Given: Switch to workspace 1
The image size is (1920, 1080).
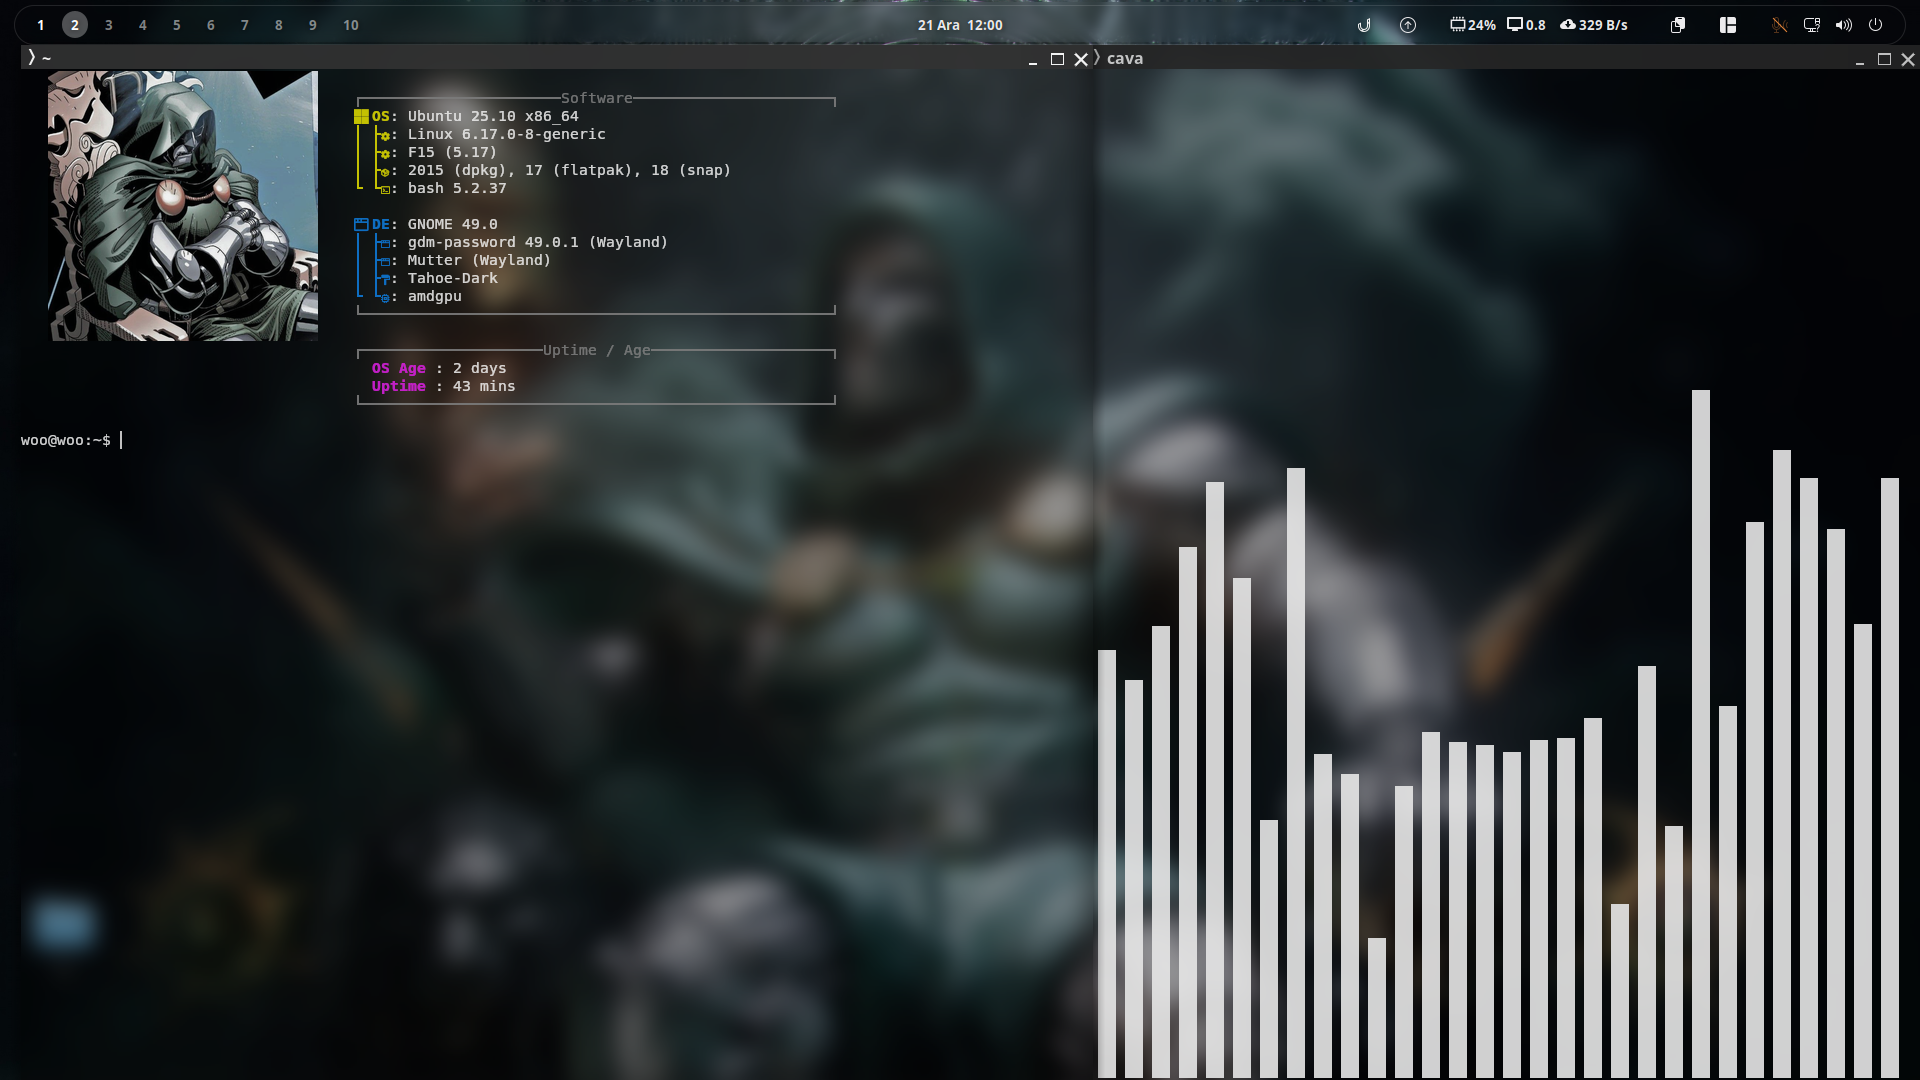Looking at the screenshot, I should coord(41,25).
